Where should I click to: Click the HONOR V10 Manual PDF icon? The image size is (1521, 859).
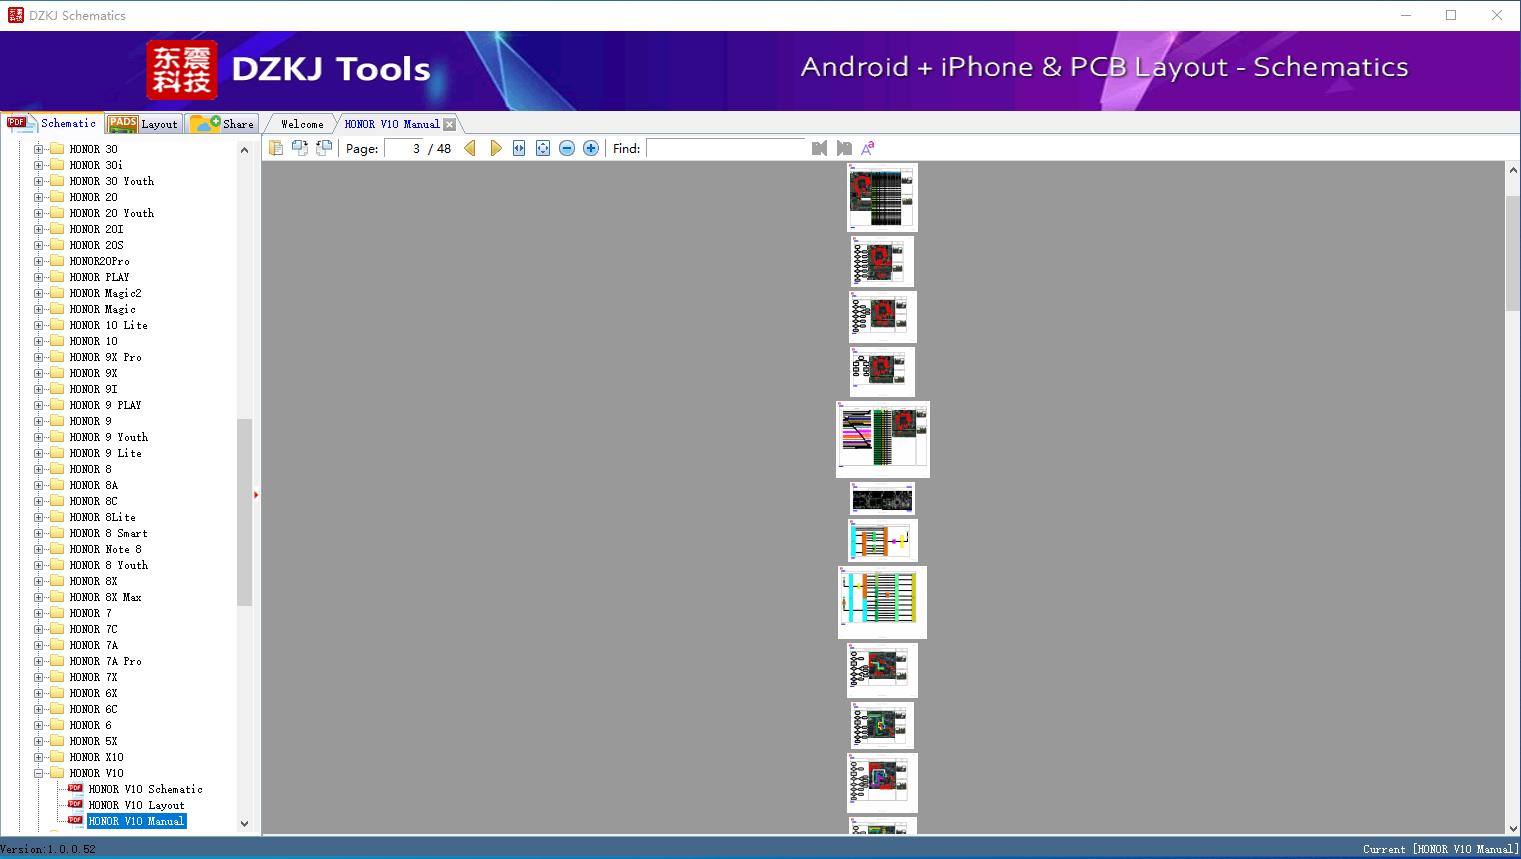click(75, 820)
